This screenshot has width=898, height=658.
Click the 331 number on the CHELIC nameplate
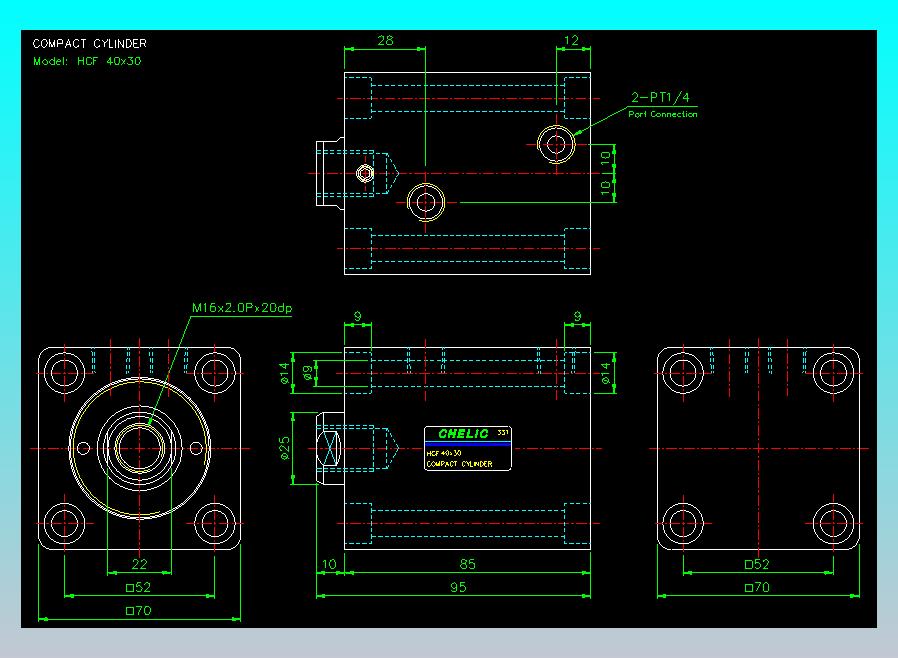click(503, 432)
